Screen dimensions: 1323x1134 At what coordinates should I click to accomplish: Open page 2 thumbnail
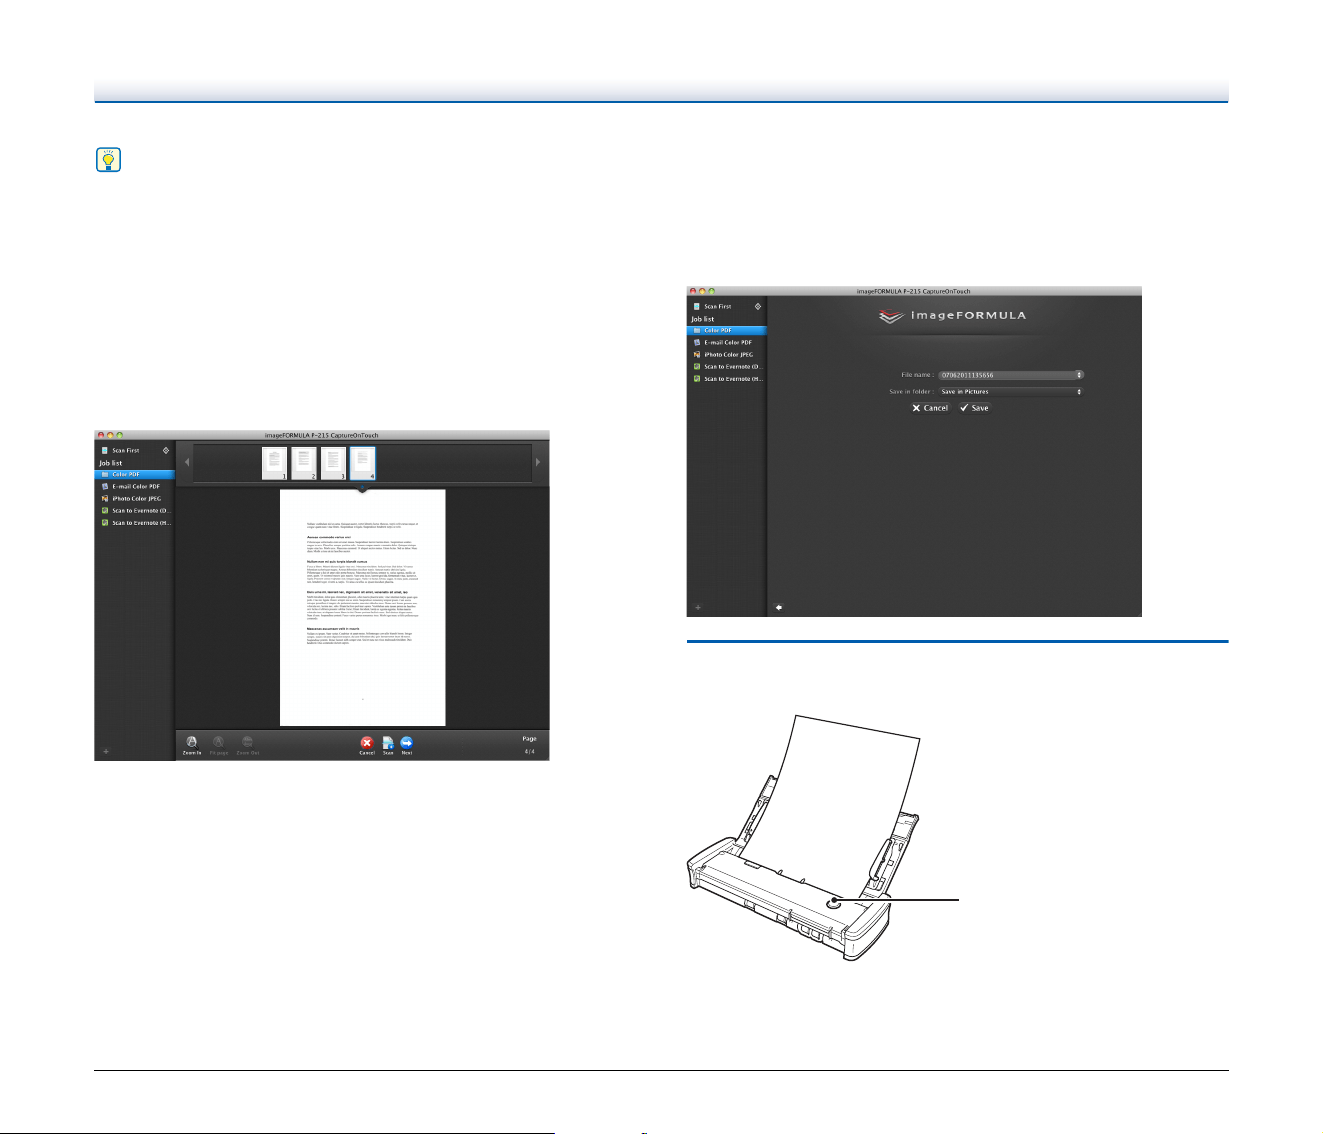[304, 463]
